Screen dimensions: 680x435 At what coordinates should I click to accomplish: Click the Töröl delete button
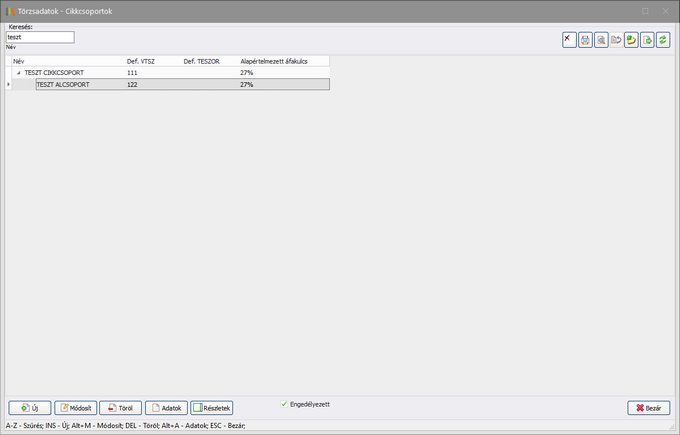coord(120,408)
